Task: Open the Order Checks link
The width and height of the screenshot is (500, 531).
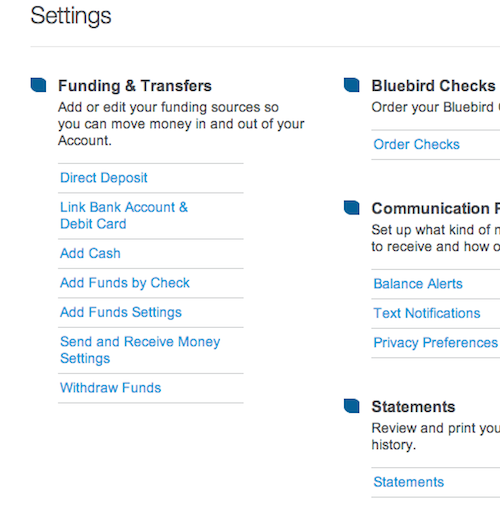Action: tap(416, 145)
